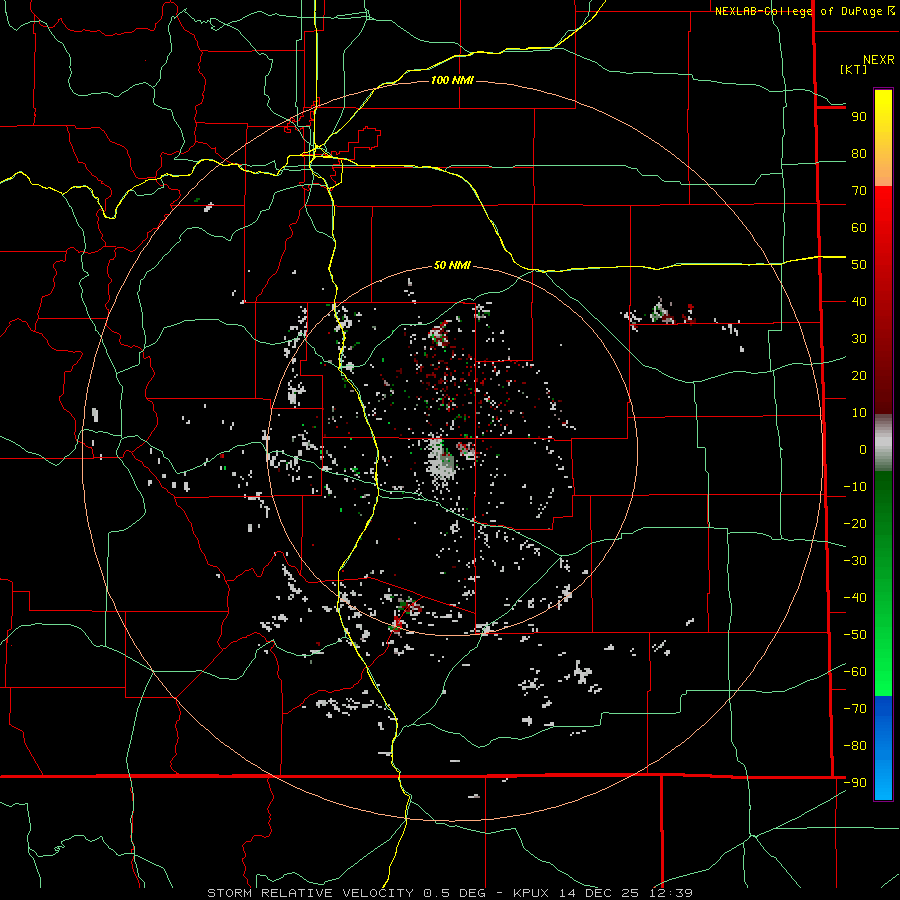This screenshot has height=900, width=900.
Task: Select the -20 knot scale label
Action: coord(855,524)
